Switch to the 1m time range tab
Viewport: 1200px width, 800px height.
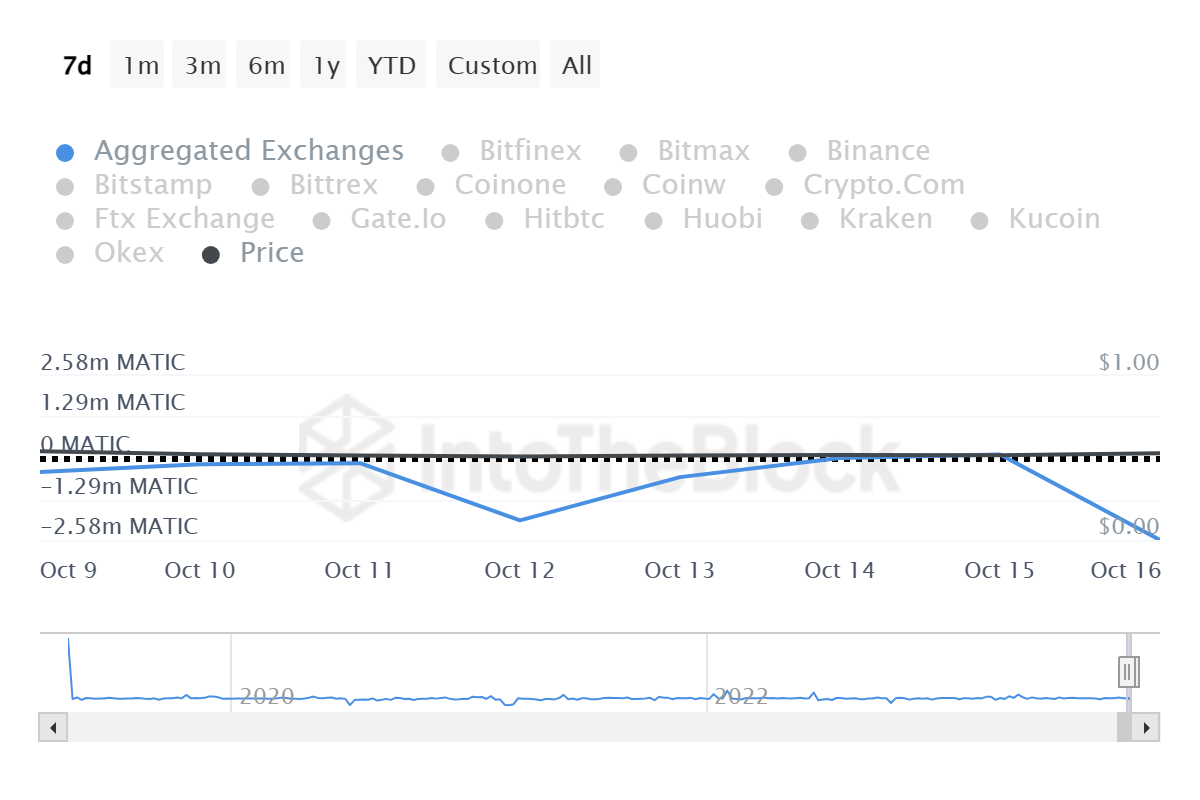click(137, 64)
